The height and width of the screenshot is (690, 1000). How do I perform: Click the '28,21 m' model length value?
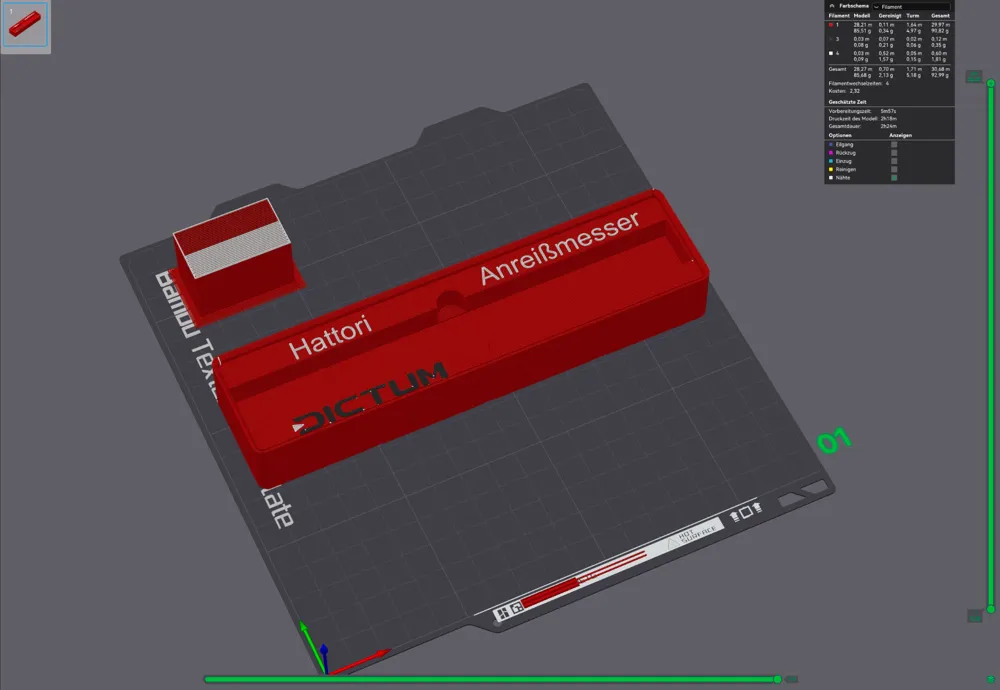coord(862,25)
